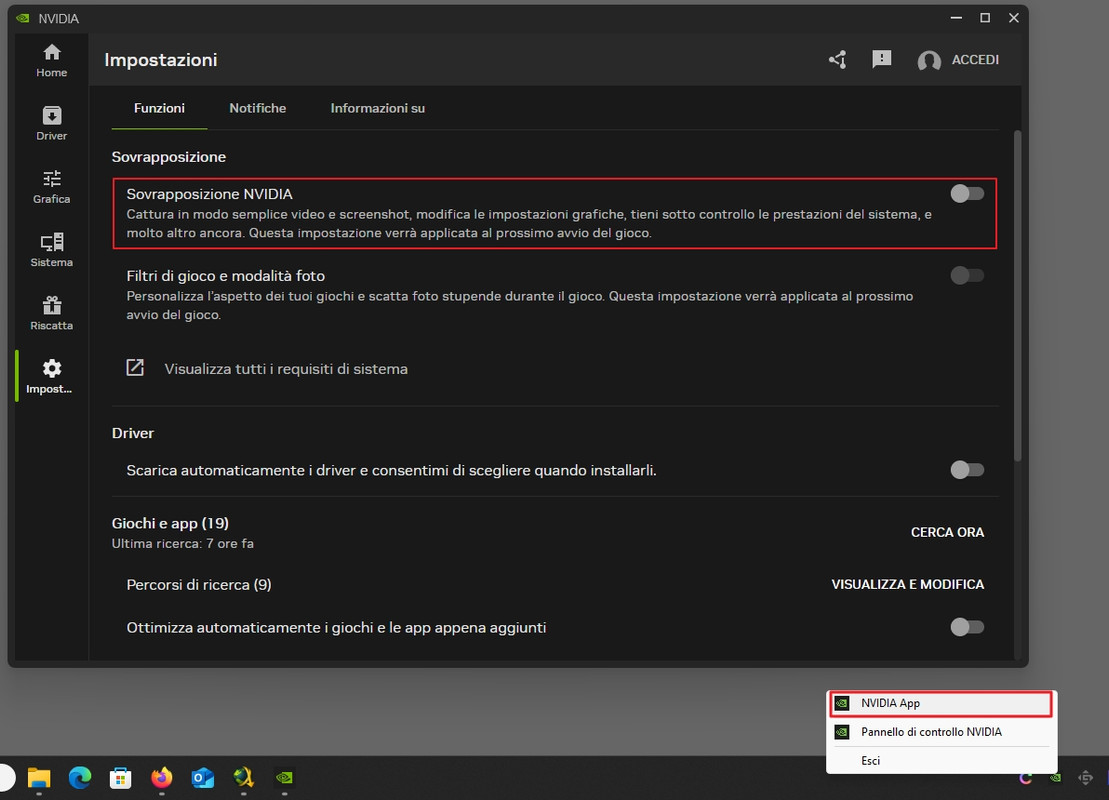Image resolution: width=1109 pixels, height=800 pixels.
Task: Click the user avatar icon
Action: click(929, 61)
